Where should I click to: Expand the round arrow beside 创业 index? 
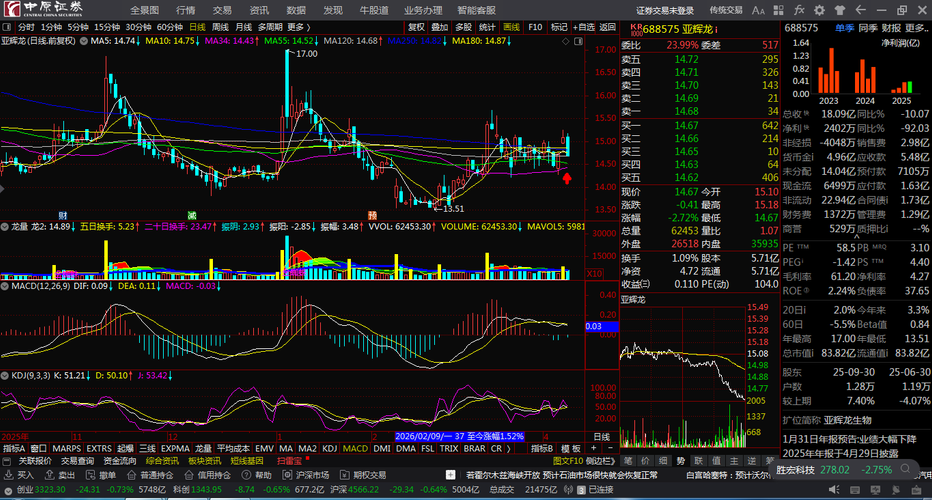coord(8,490)
